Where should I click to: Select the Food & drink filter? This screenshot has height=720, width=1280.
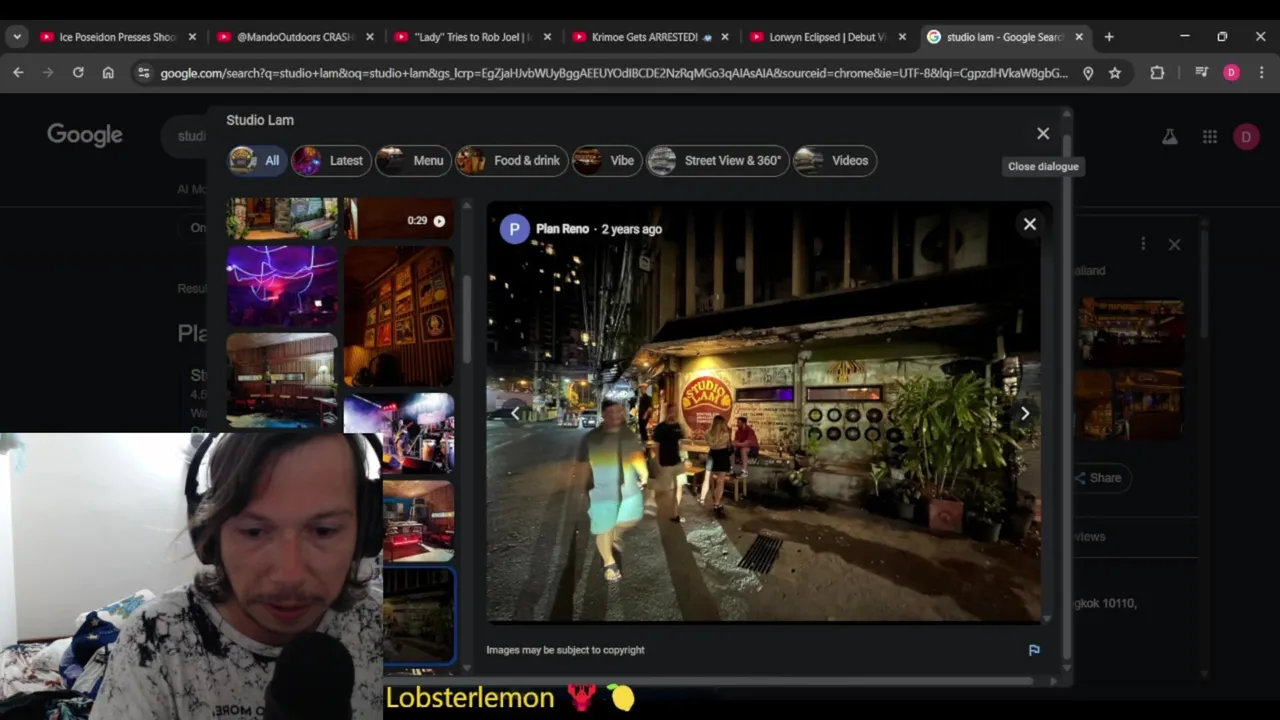(511, 160)
